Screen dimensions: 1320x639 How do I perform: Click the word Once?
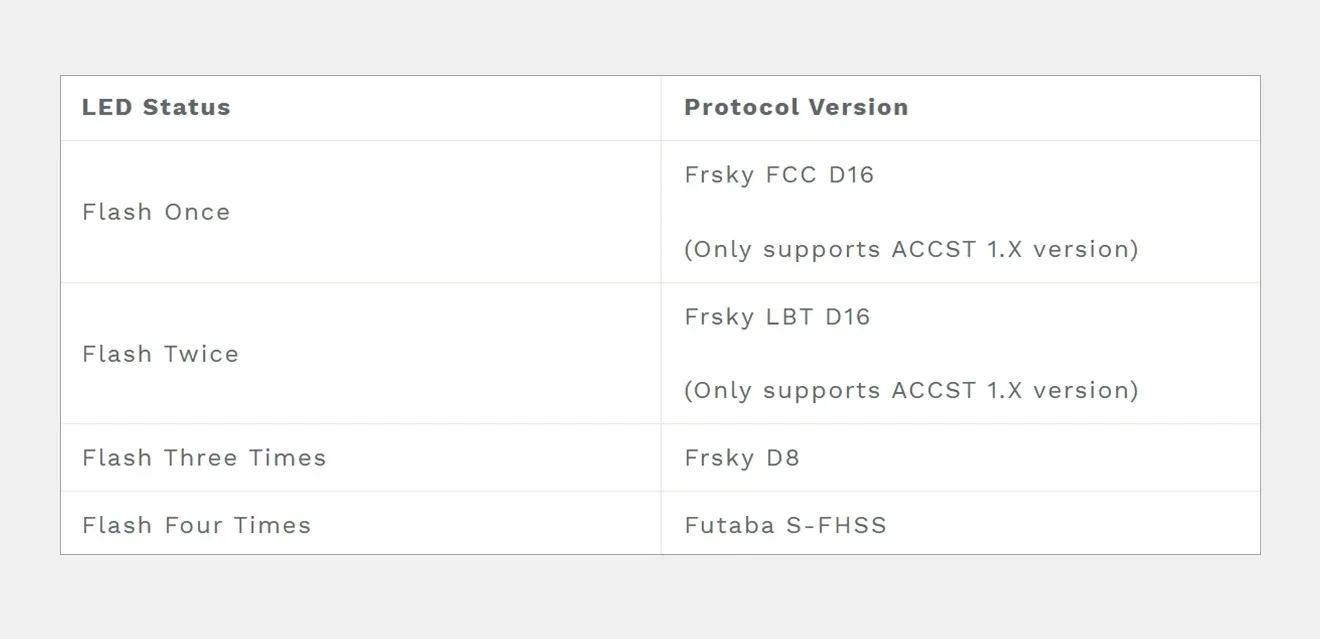[x=198, y=212]
